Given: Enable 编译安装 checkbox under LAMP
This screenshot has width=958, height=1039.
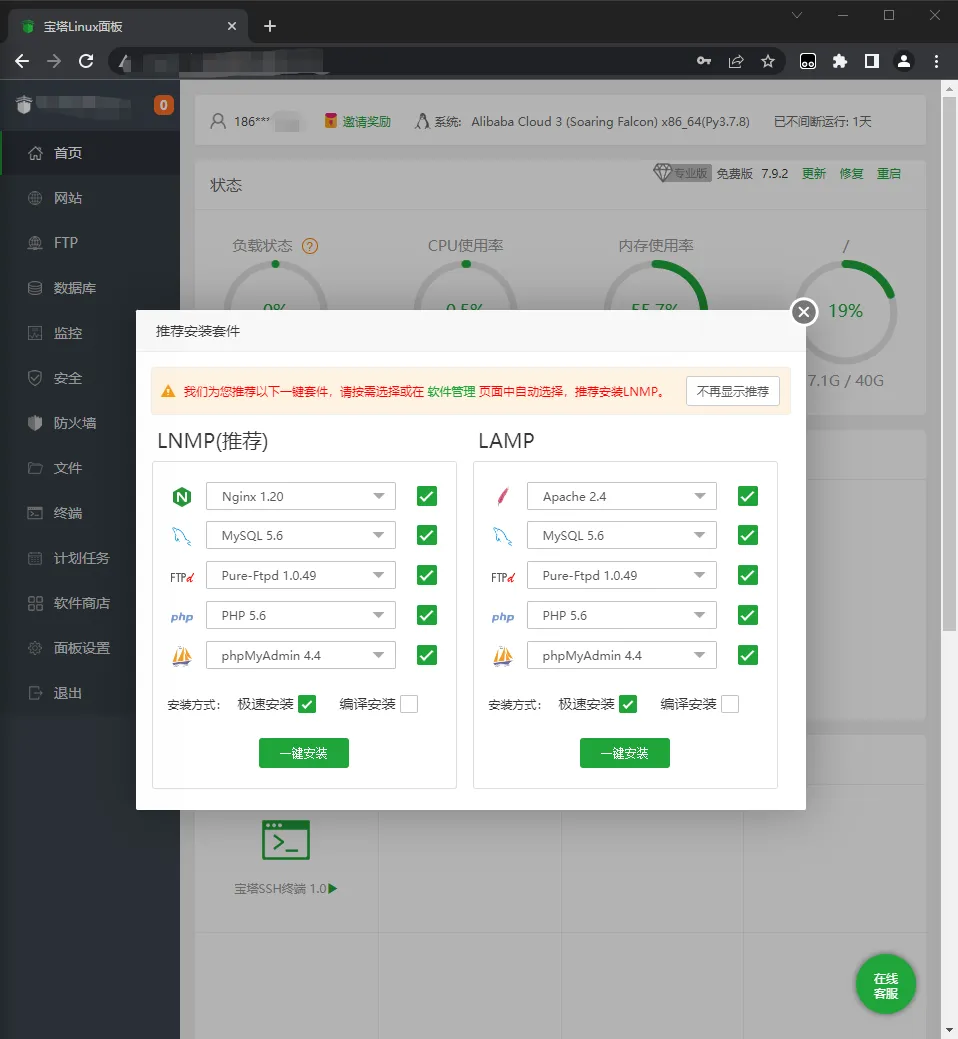Looking at the screenshot, I should click(729, 704).
